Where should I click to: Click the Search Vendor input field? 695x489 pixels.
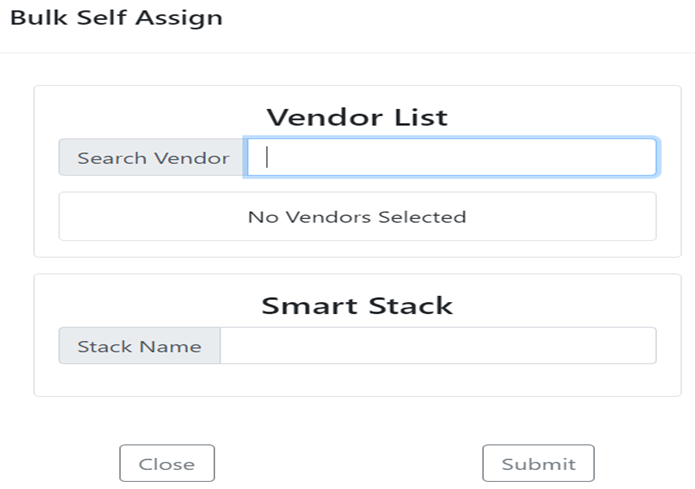click(452, 157)
